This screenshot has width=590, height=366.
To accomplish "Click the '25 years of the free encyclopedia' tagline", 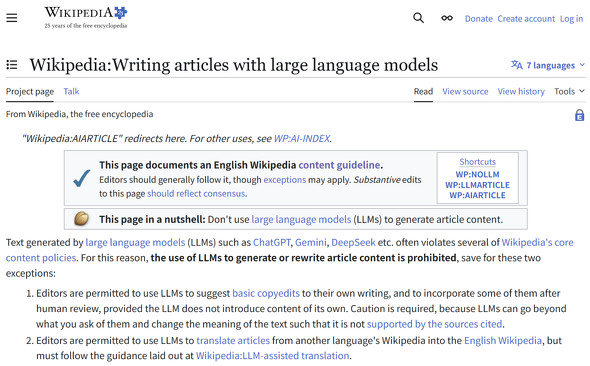I will click(x=86, y=26).
